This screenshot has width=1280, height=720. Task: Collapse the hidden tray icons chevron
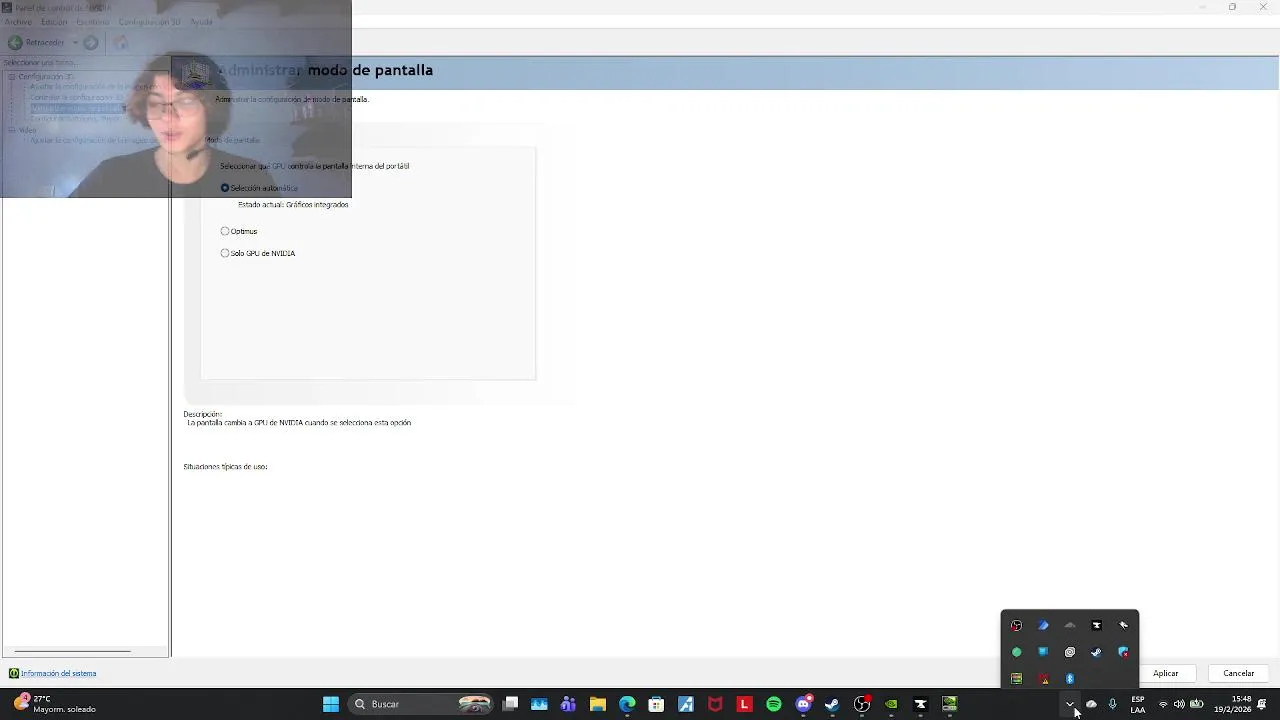click(x=1070, y=704)
